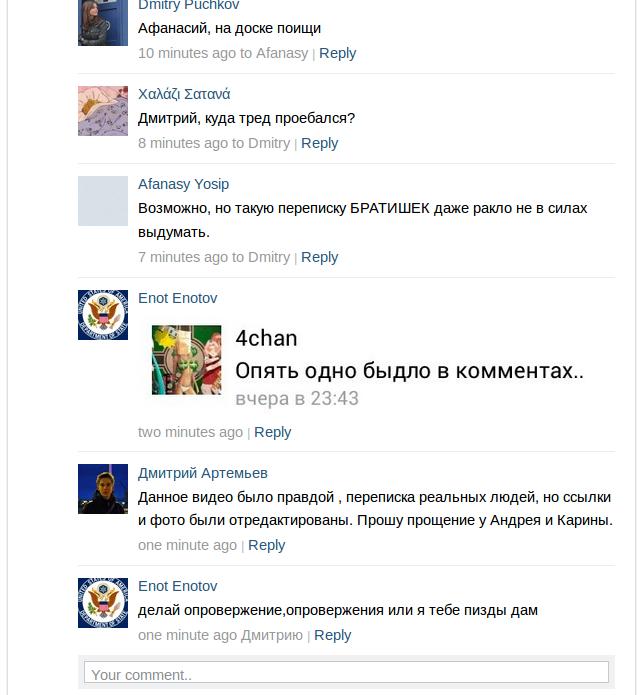
Task: Open Enot Enotov's name above the 4chan image
Action: coord(178,298)
